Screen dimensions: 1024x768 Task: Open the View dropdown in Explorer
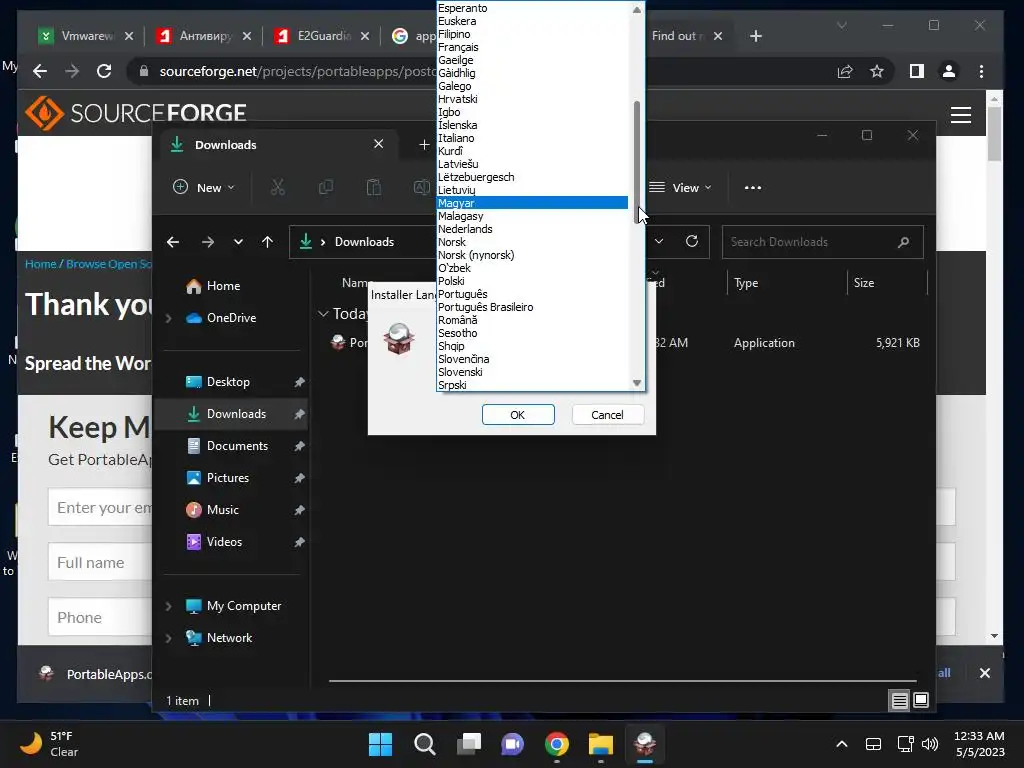pyautogui.click(x=680, y=187)
